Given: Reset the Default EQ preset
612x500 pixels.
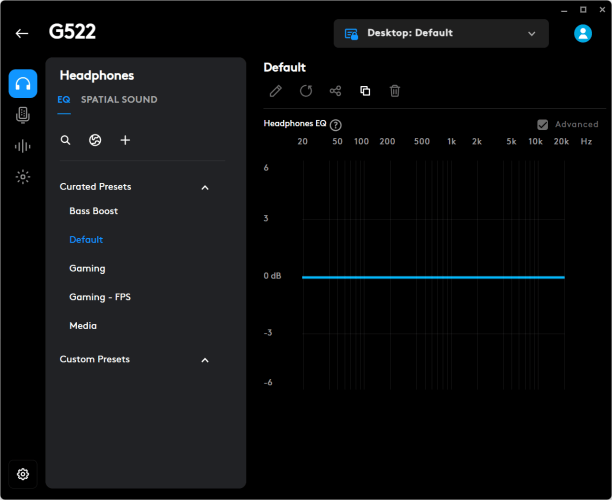Looking at the screenshot, I should (x=306, y=91).
